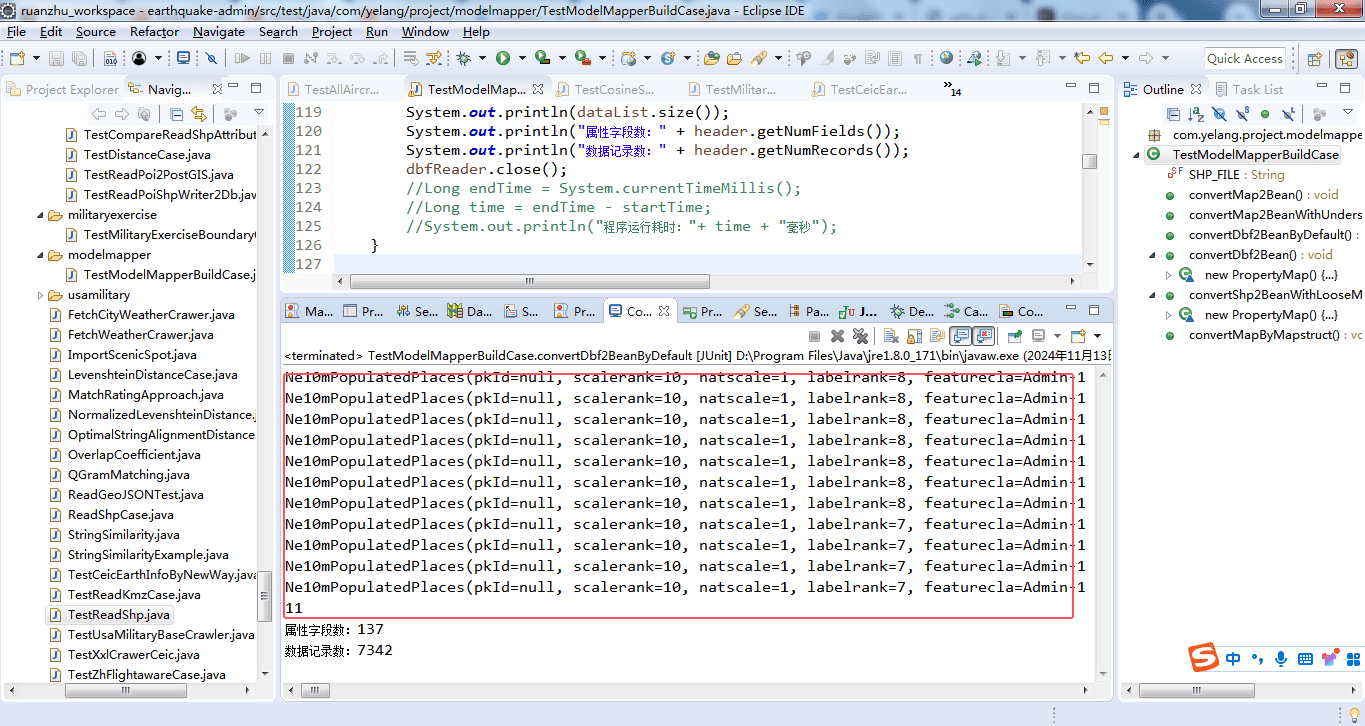Click the Skip All Breakpoints icon
Screen dimensions: 1365x726
211,58
